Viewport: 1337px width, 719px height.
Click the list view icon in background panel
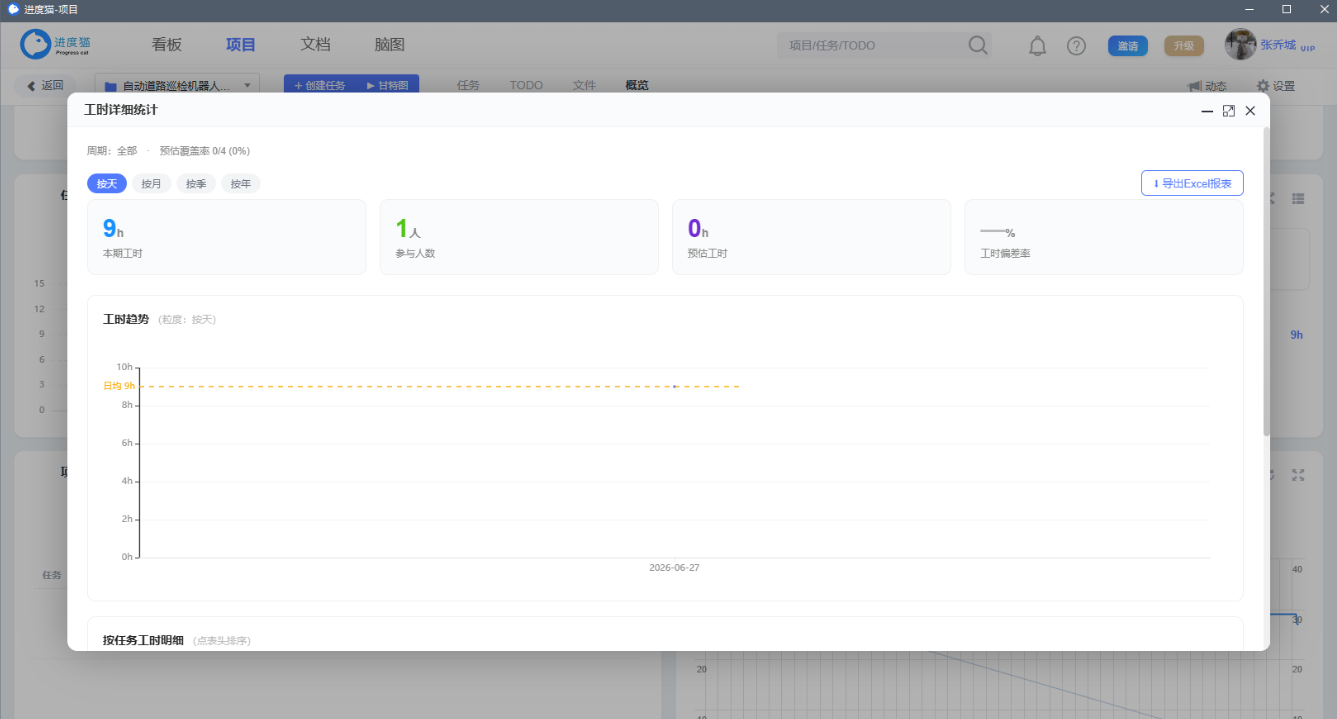point(1298,199)
